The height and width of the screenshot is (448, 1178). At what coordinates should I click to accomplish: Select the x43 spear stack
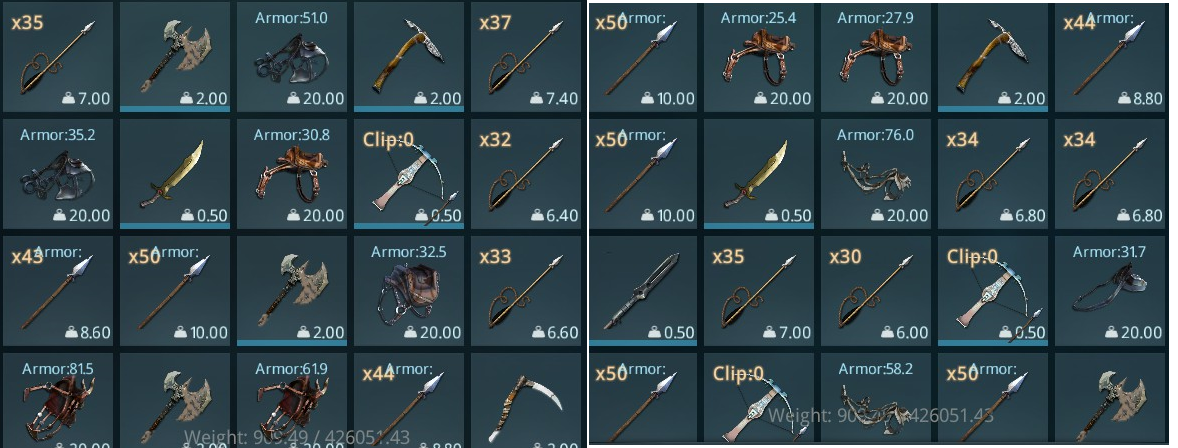point(59,292)
